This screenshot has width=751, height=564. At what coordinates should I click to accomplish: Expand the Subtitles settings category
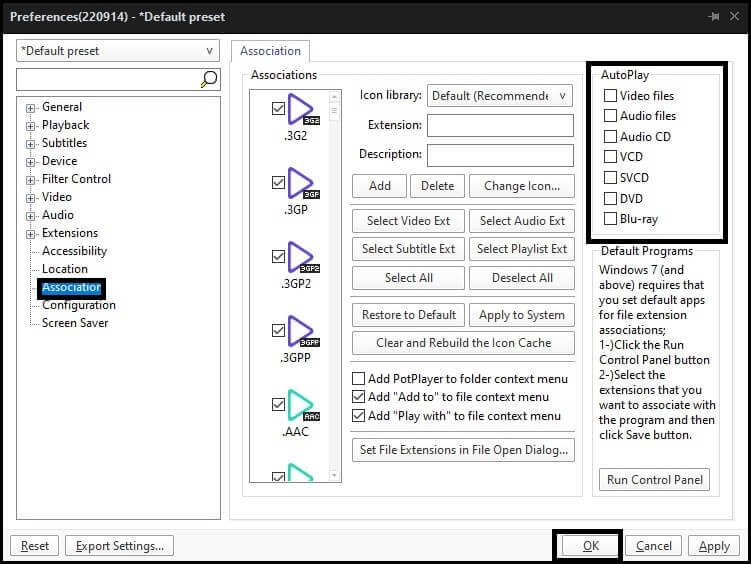click(31, 144)
